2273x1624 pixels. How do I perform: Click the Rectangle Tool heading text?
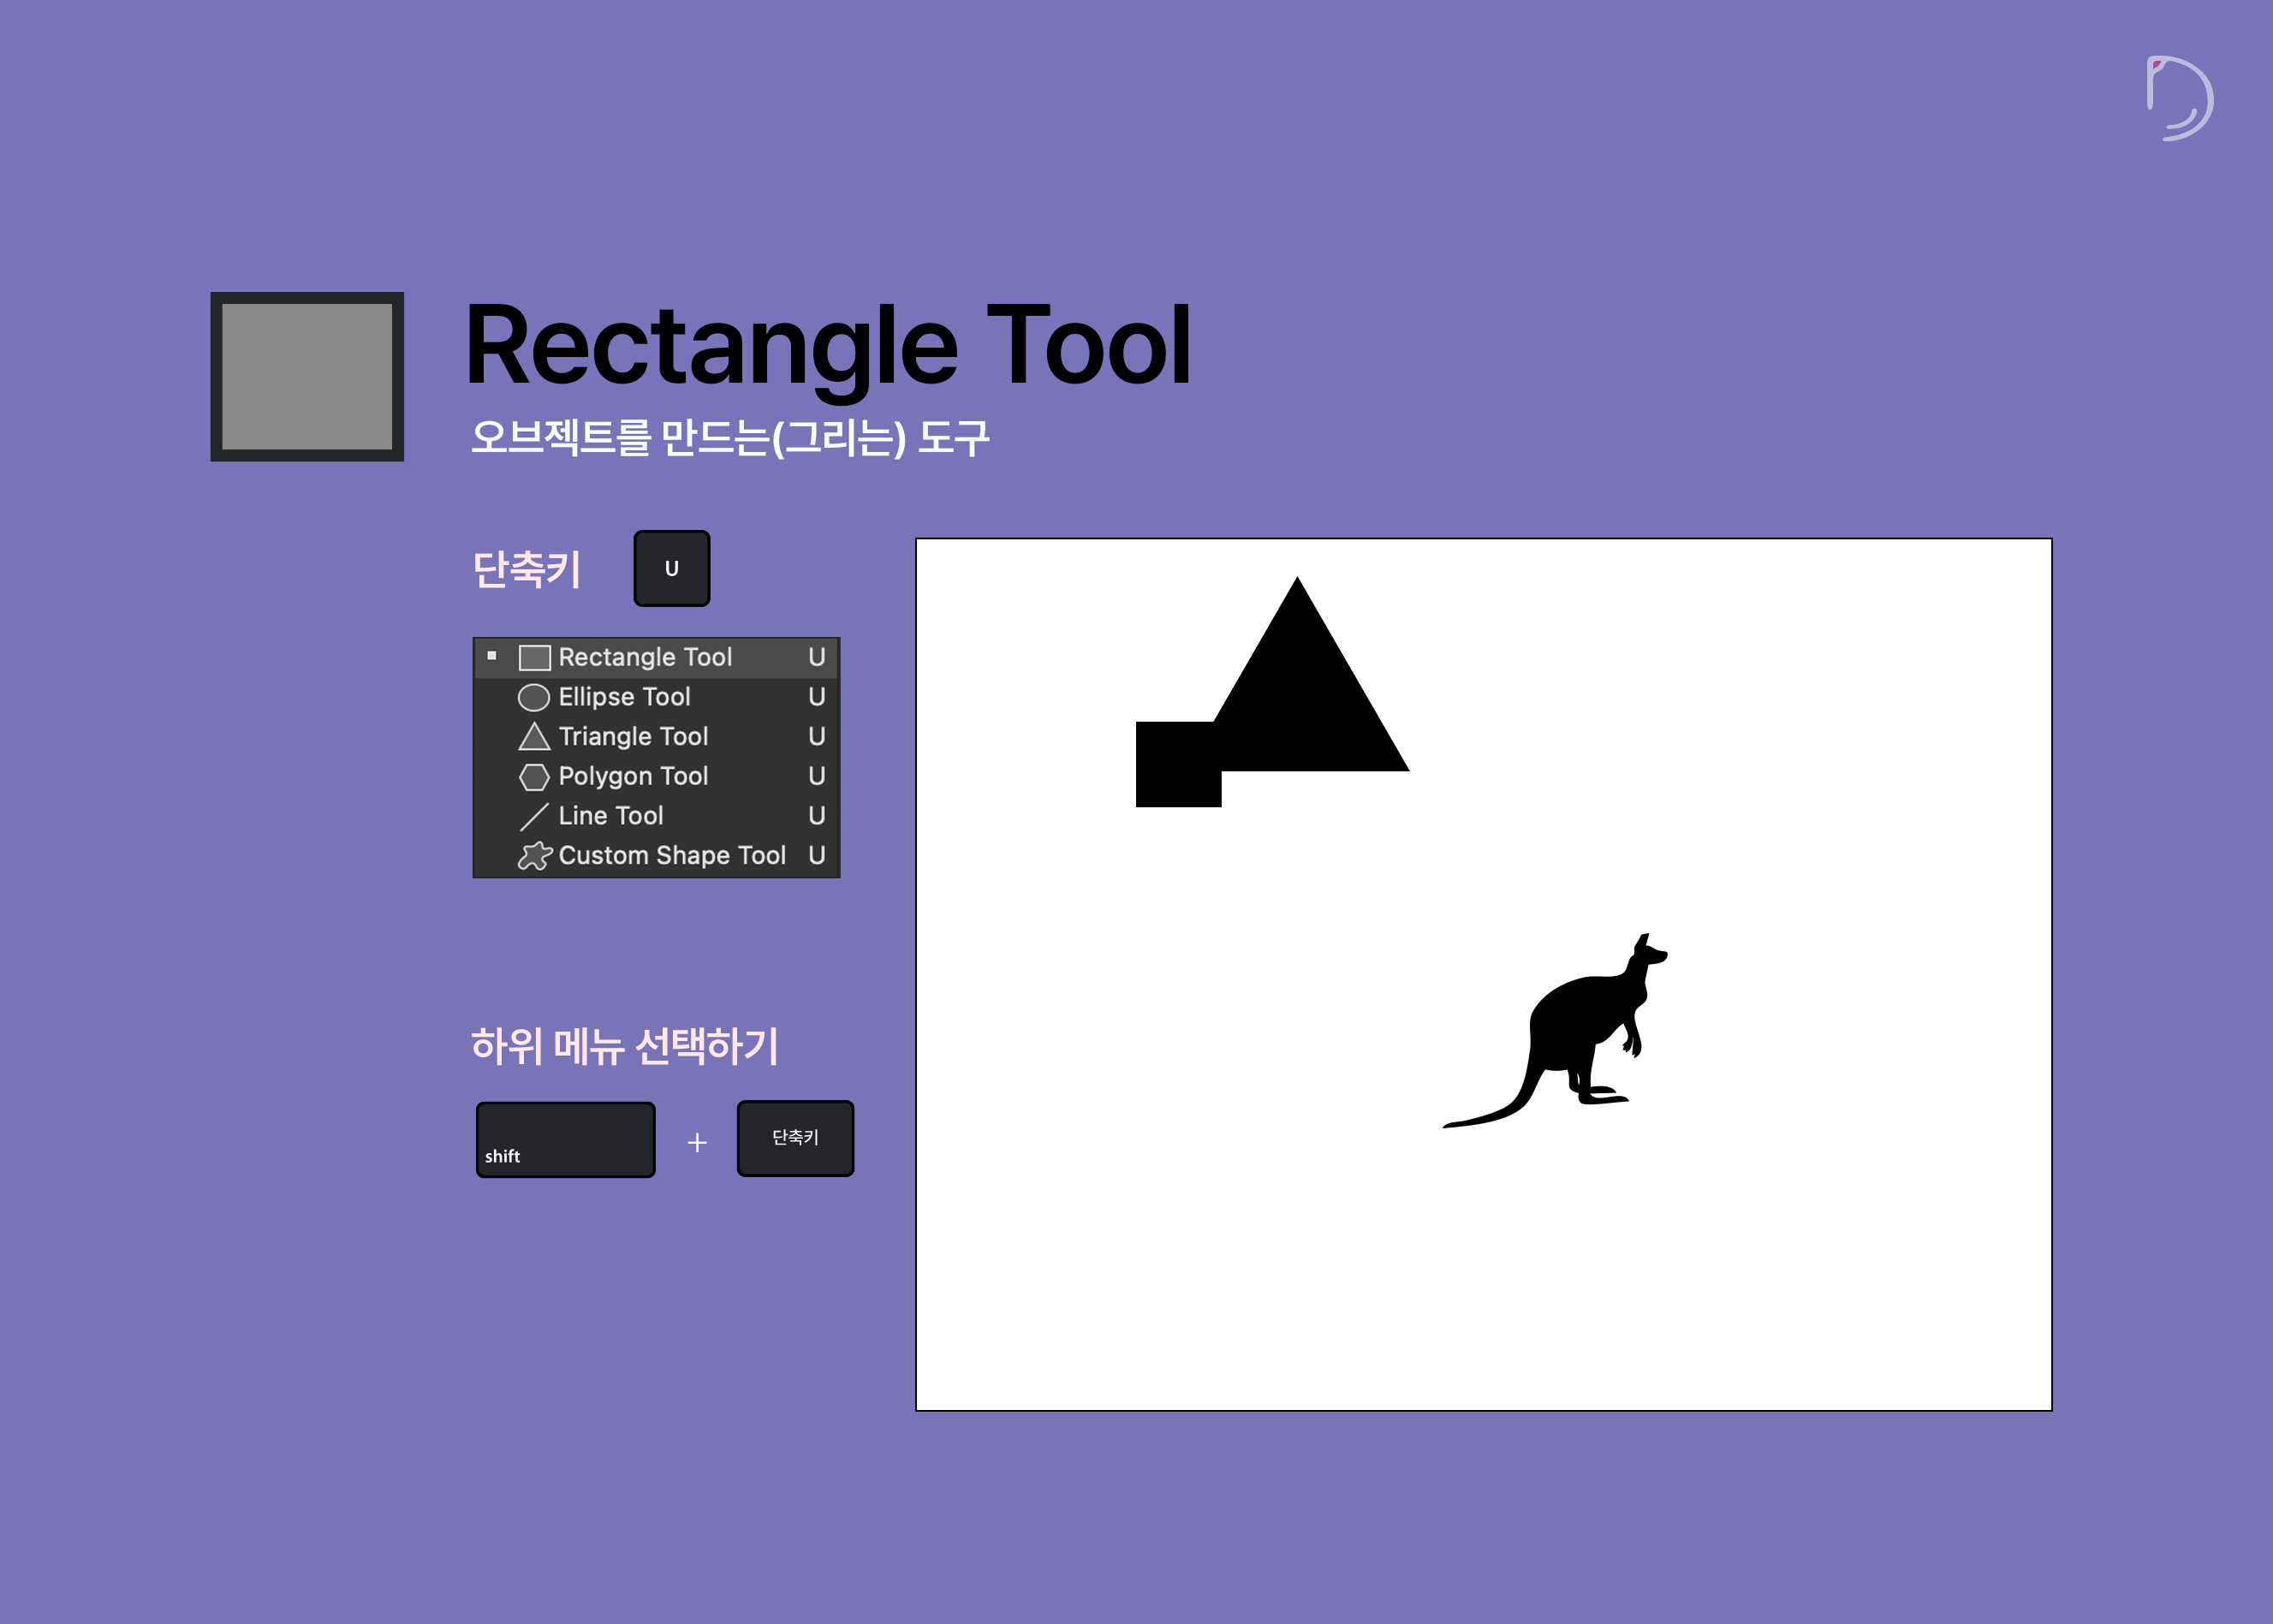[827, 346]
